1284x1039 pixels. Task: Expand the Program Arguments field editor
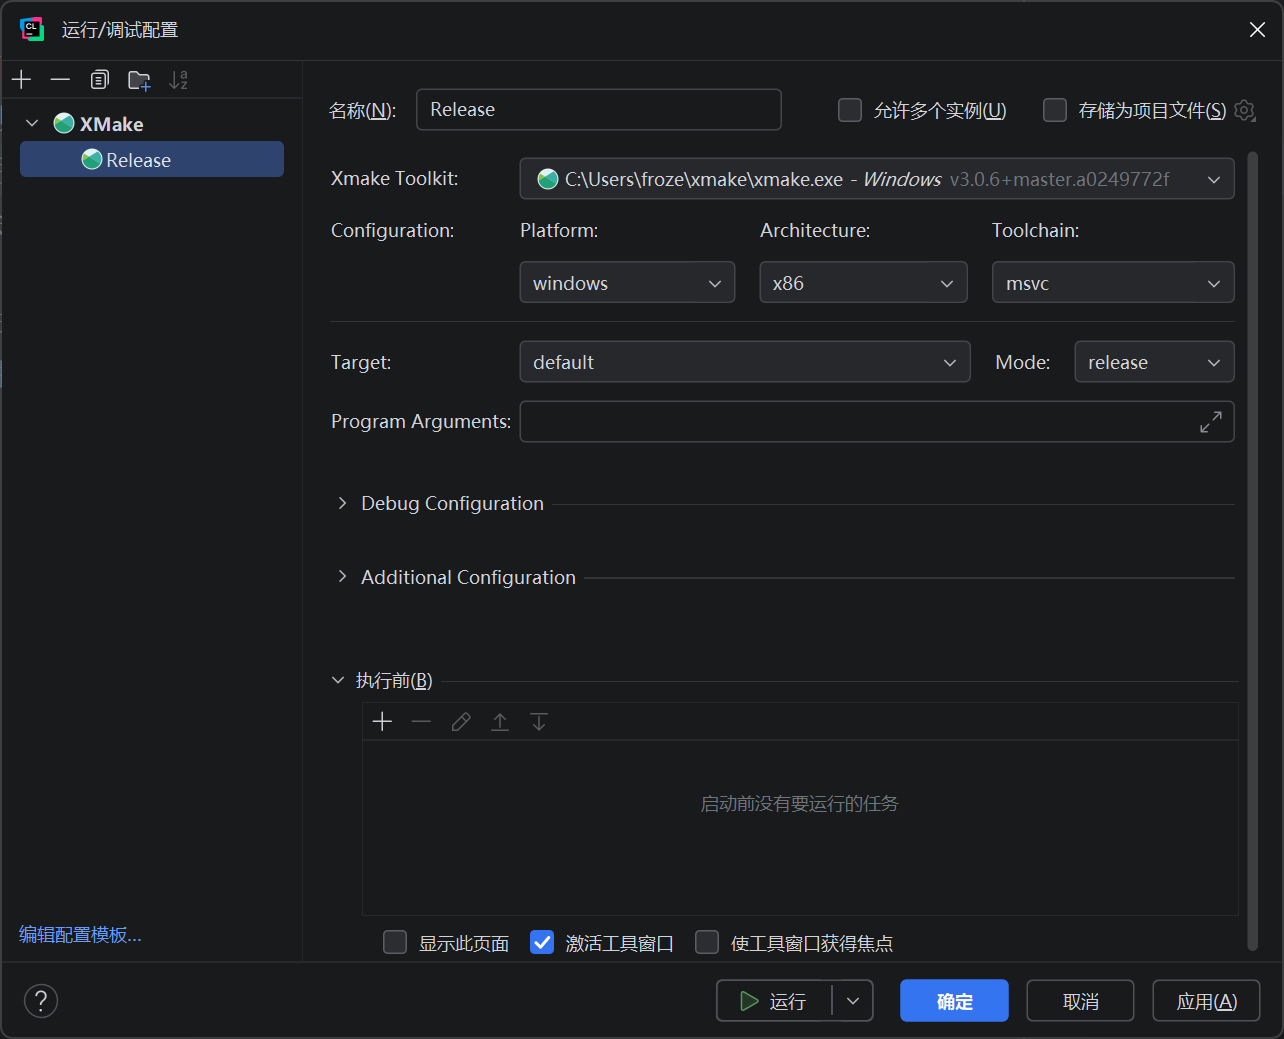coord(1210,422)
